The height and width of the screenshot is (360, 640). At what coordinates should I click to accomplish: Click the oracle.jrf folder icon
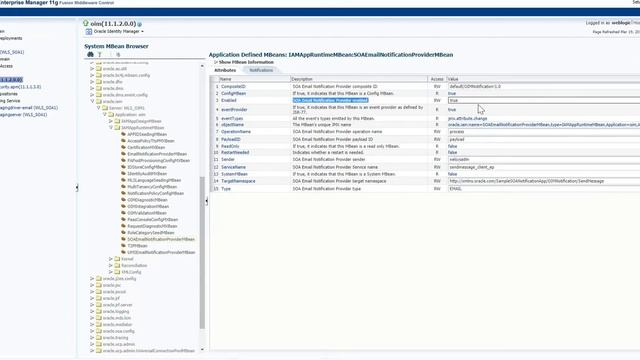98,298
